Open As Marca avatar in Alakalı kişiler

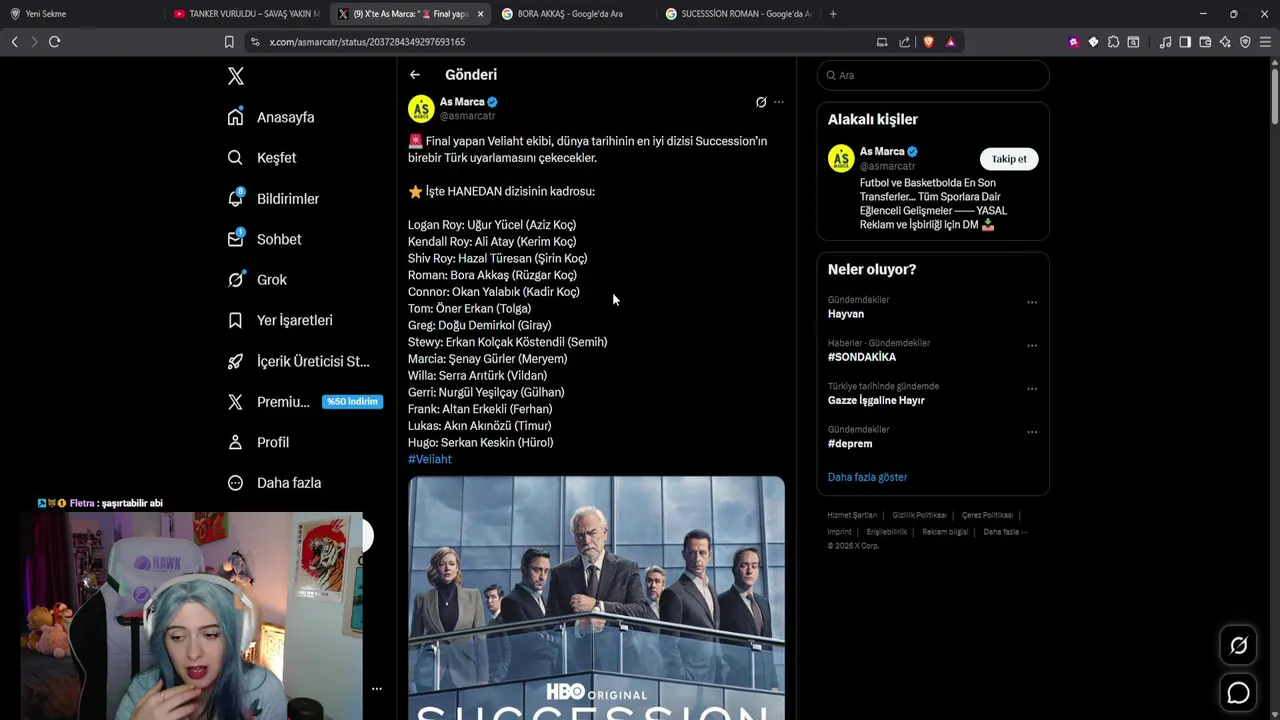tap(841, 158)
